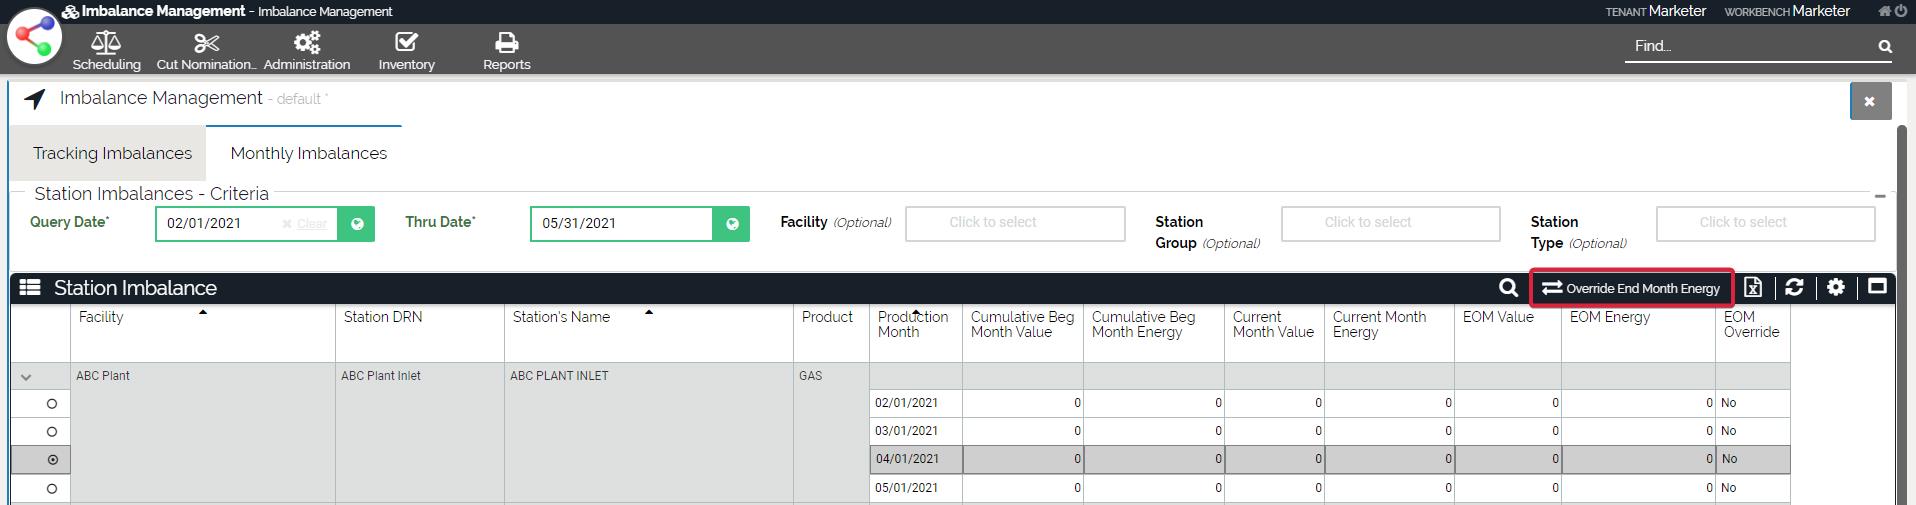
Task: Open the Facility selection dropdown
Action: tap(1015, 223)
